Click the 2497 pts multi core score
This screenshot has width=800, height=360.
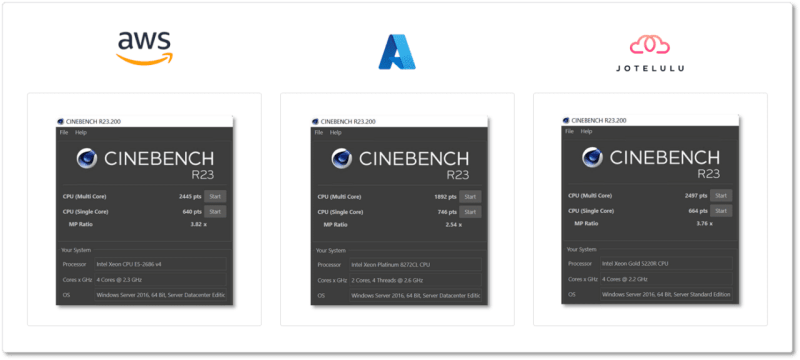pyautogui.click(x=696, y=195)
